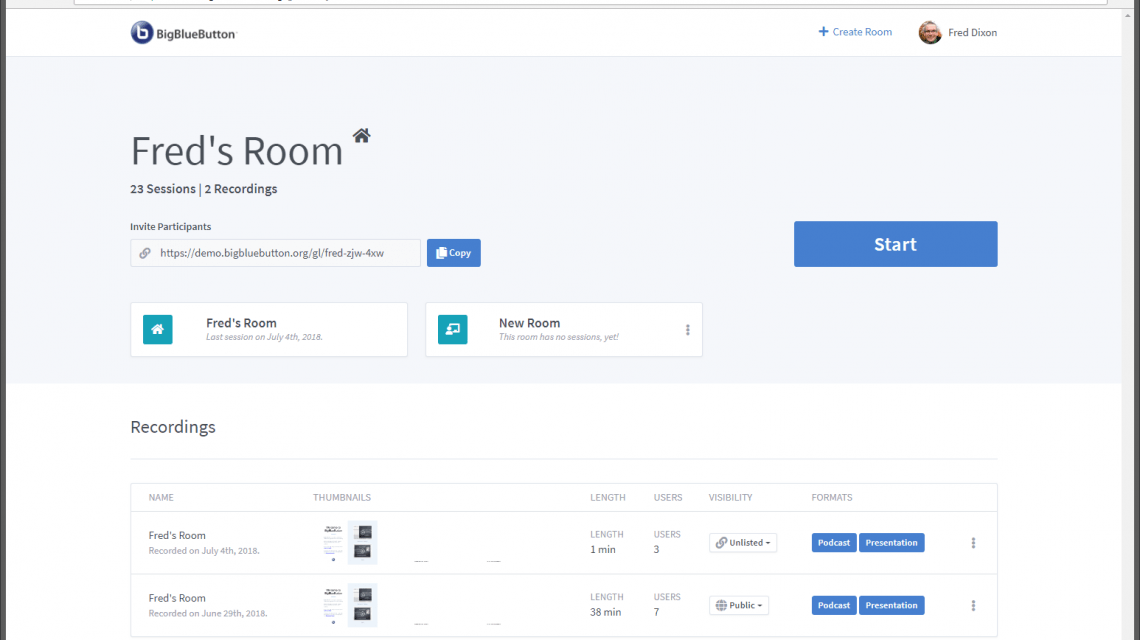1140x640 pixels.
Task: Click the Create Room link
Action: pyautogui.click(x=855, y=32)
